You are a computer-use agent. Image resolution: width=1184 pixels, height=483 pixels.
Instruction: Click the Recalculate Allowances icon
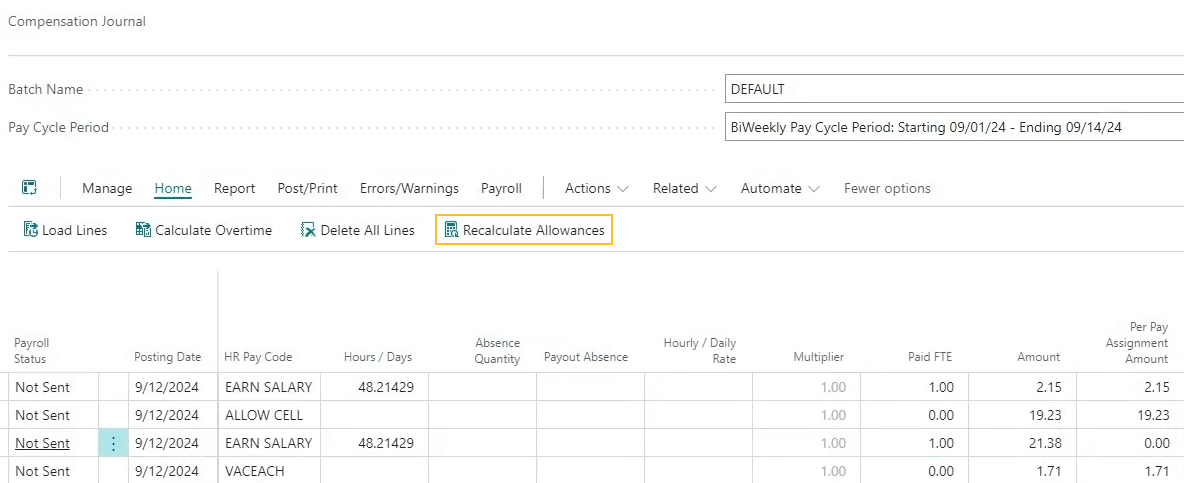pos(451,230)
